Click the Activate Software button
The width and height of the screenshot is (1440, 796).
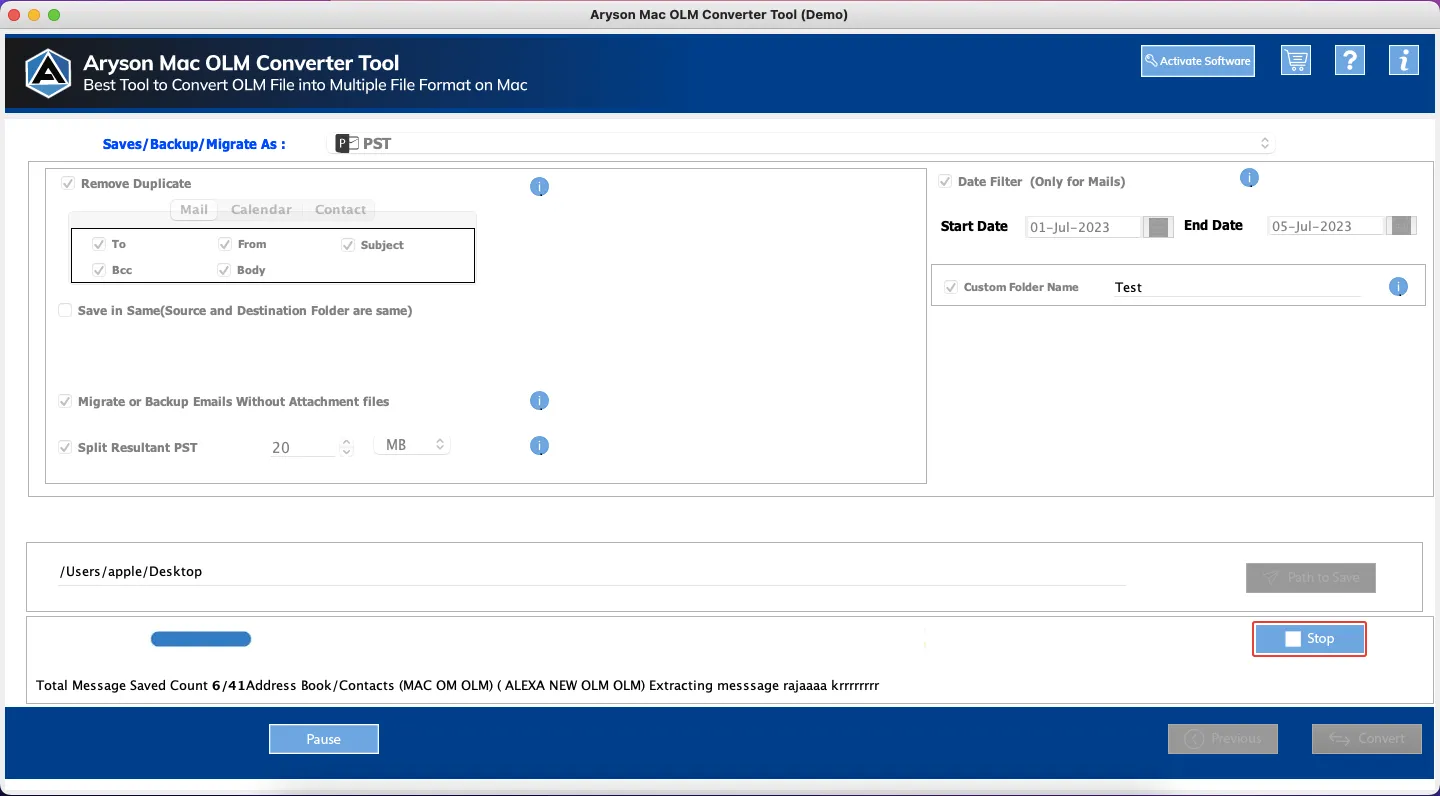(1198, 61)
